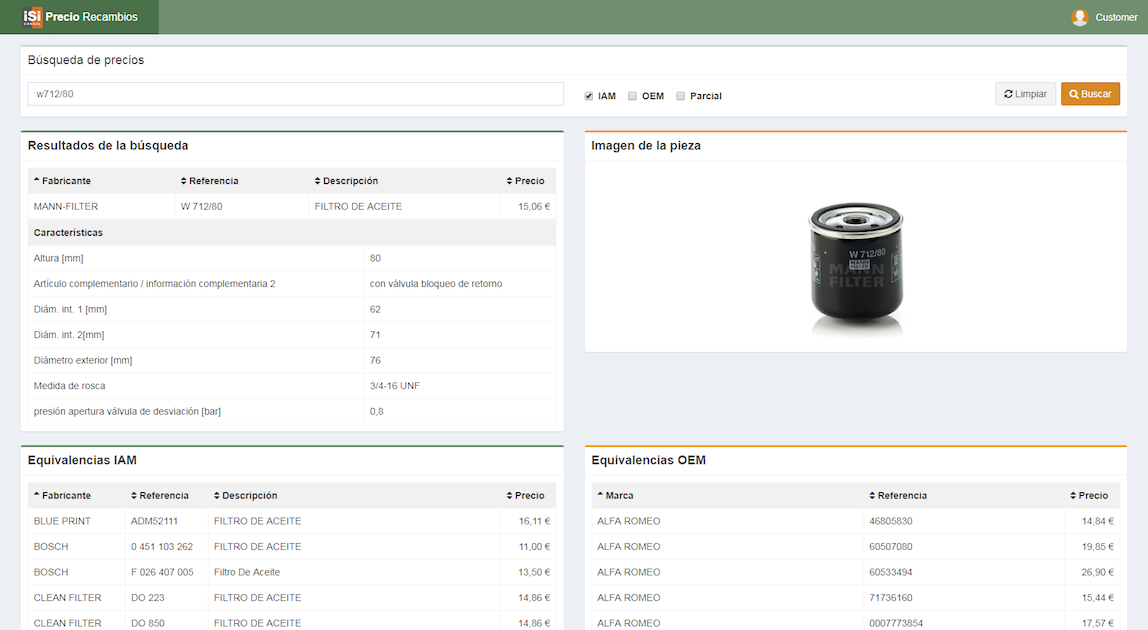Click the orange Buscar button

coord(1090,94)
